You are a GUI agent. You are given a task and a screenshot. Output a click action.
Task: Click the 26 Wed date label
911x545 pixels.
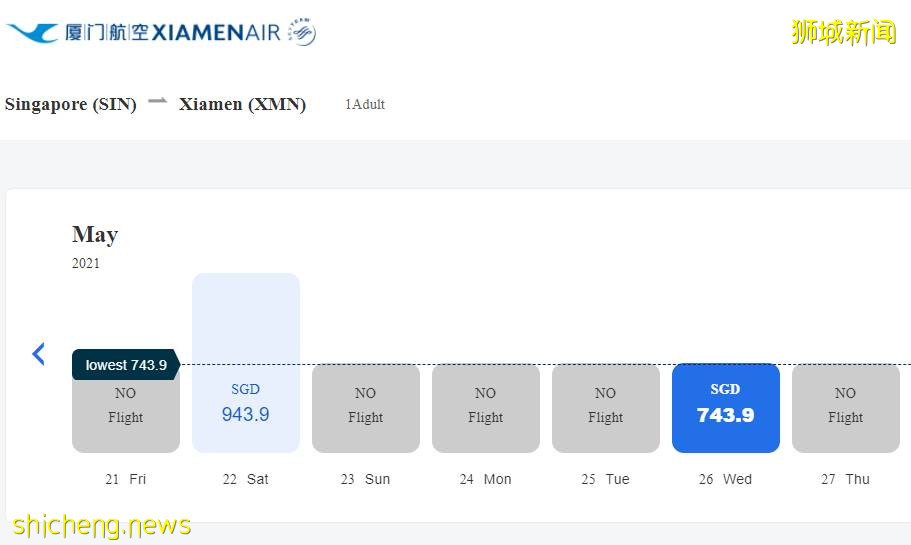[x=725, y=479]
